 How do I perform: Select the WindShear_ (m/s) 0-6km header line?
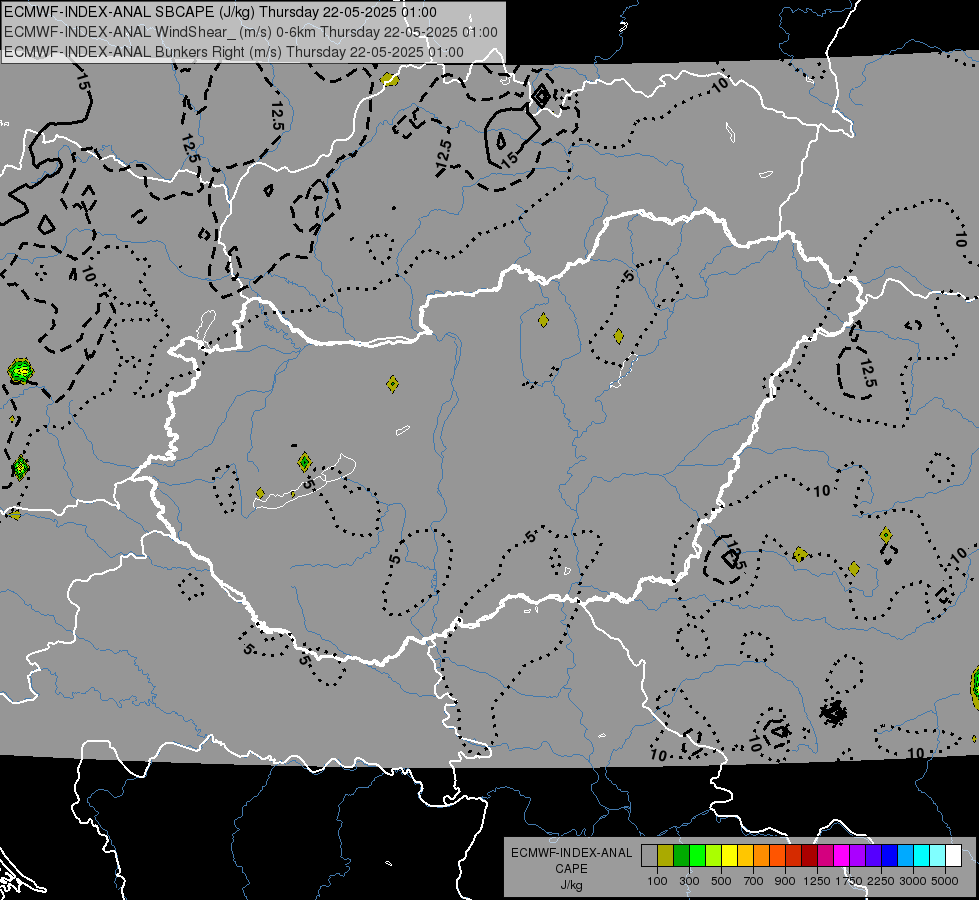(251, 32)
